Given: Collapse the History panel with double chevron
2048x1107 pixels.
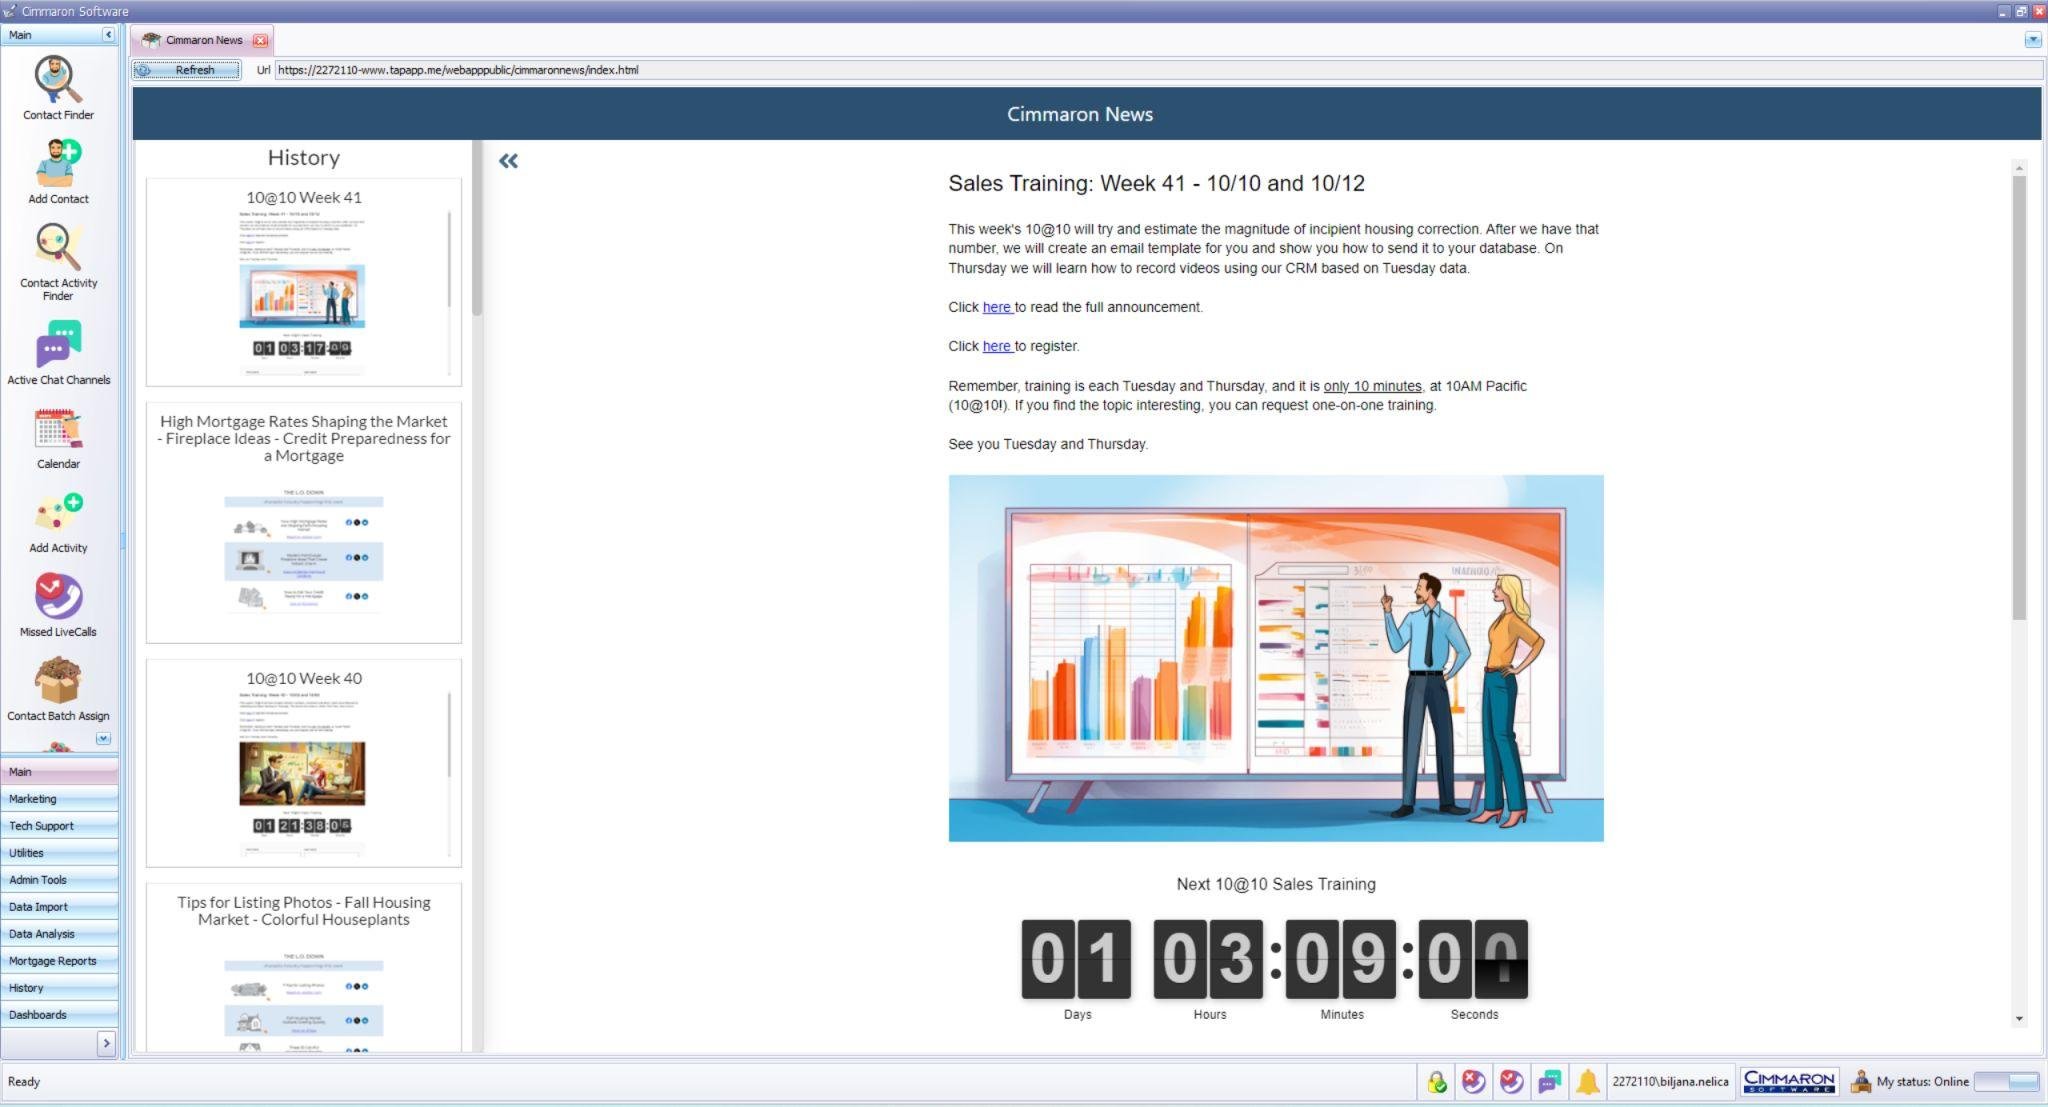Looking at the screenshot, I should [508, 161].
